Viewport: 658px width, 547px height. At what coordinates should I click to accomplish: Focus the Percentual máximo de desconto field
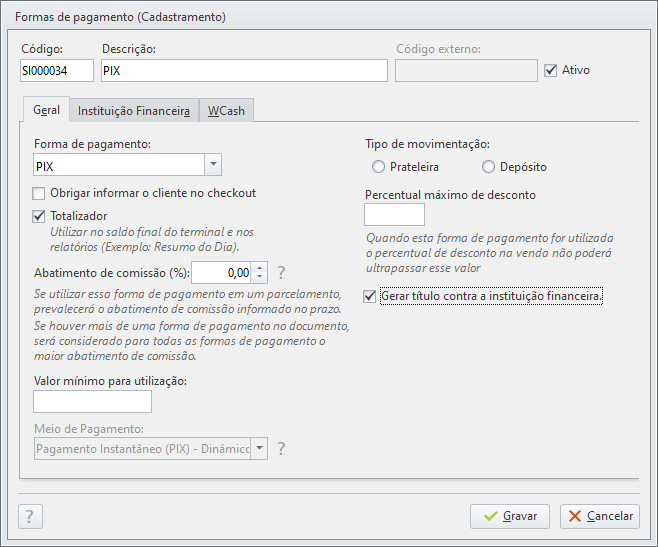click(x=394, y=215)
